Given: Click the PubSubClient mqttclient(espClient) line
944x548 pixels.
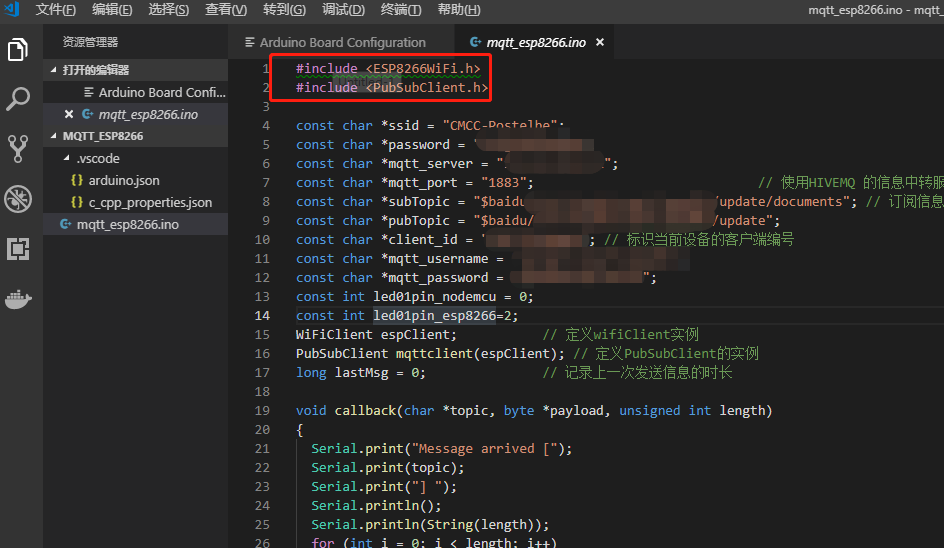Looking at the screenshot, I should pyautogui.click(x=430, y=353).
